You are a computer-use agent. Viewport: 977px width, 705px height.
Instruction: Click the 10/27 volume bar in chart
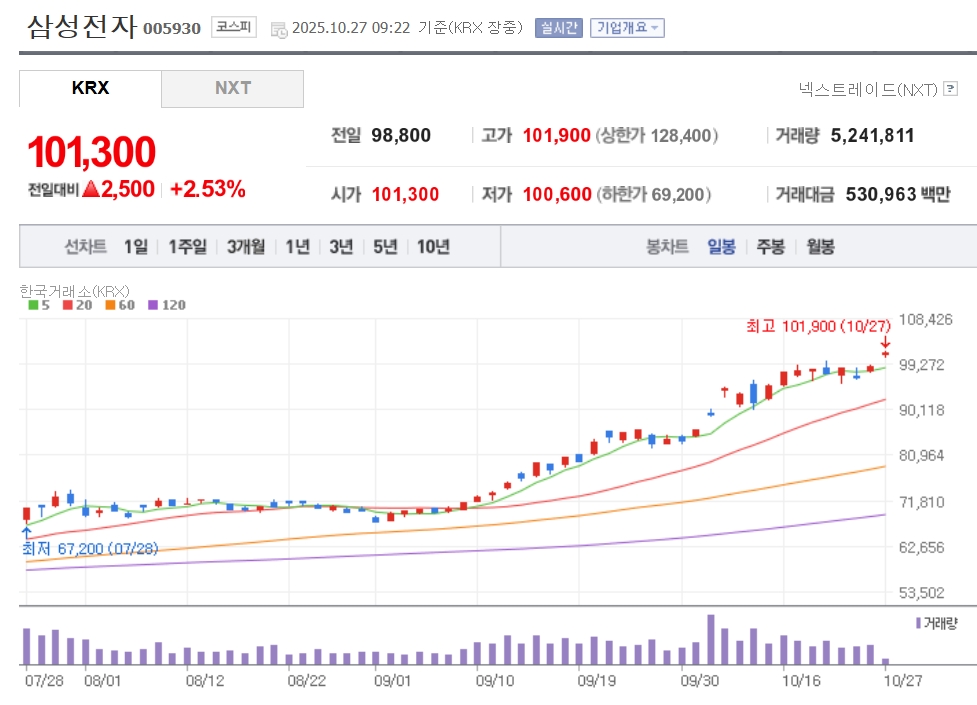click(x=885, y=661)
